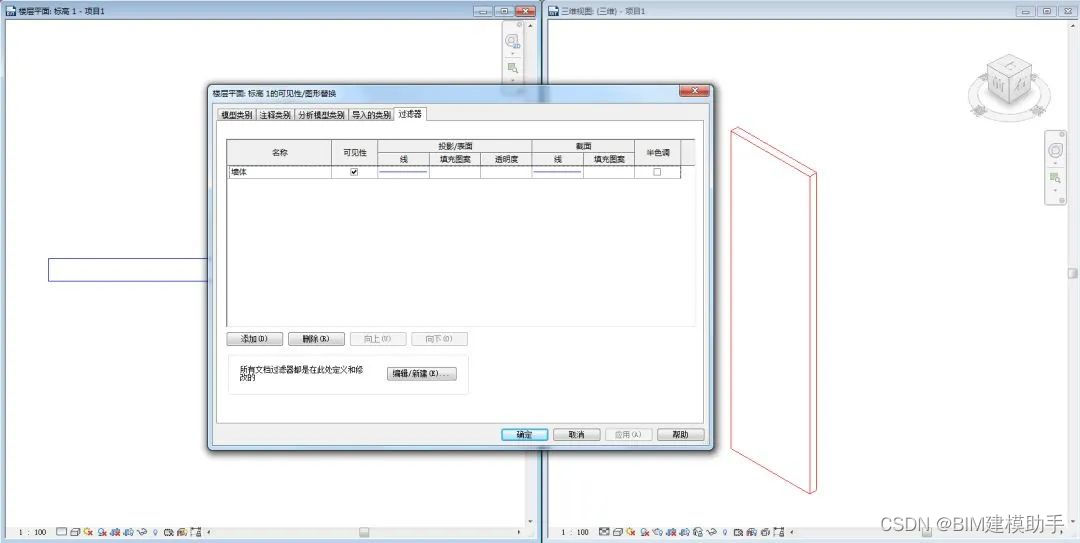The image size is (1080, 543).
Task: Click 3D view vertical scrollbar thumb
Action: tap(1073, 274)
